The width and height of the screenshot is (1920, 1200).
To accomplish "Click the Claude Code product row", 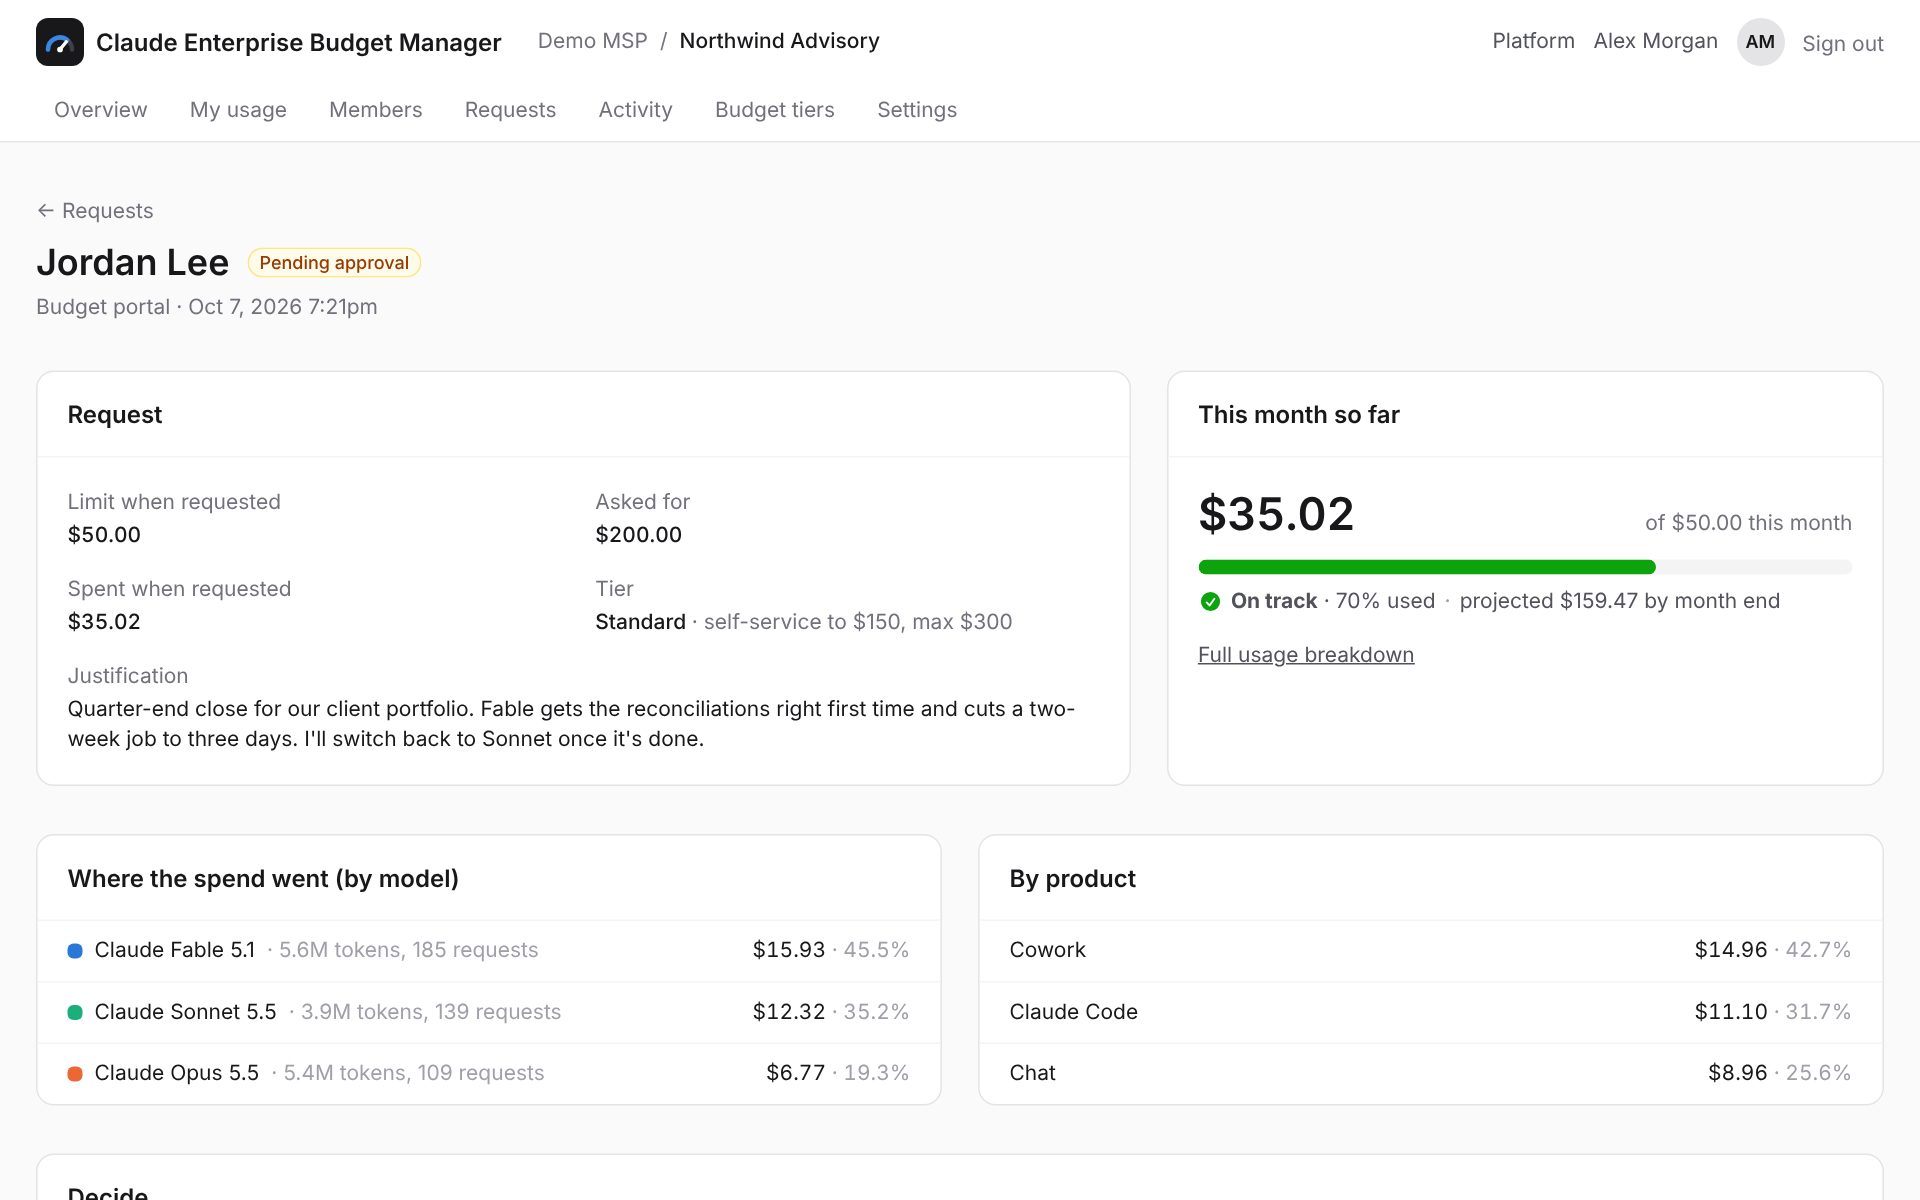I will coord(1430,1012).
